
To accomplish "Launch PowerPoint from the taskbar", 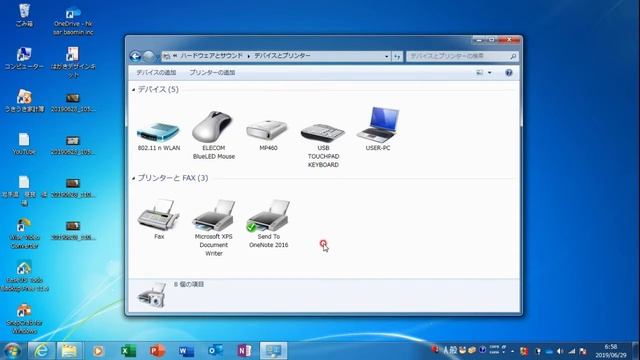I will (x=157, y=351).
